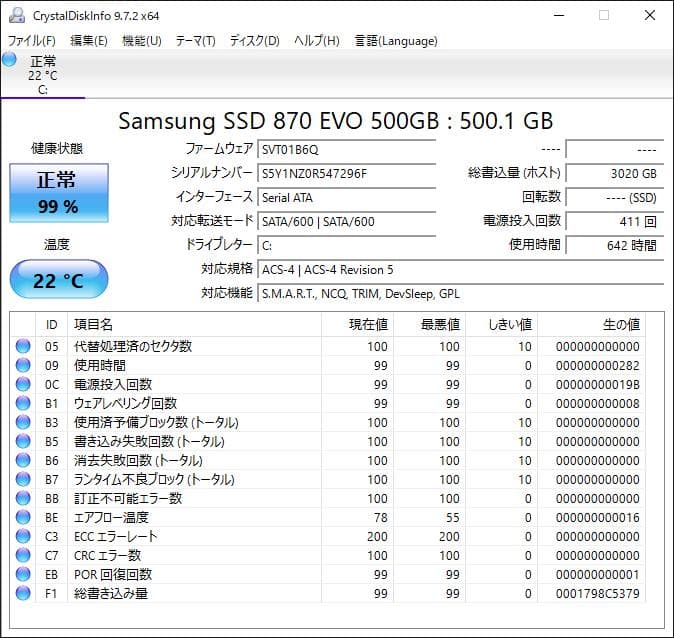Click the 生の値 column header

(x=591, y=325)
